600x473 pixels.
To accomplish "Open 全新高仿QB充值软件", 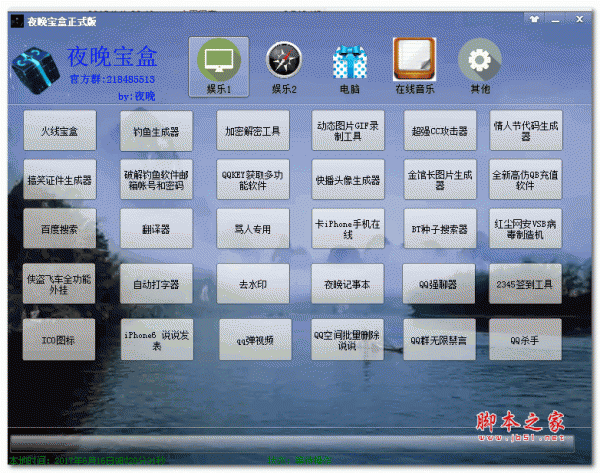I will click(x=525, y=180).
